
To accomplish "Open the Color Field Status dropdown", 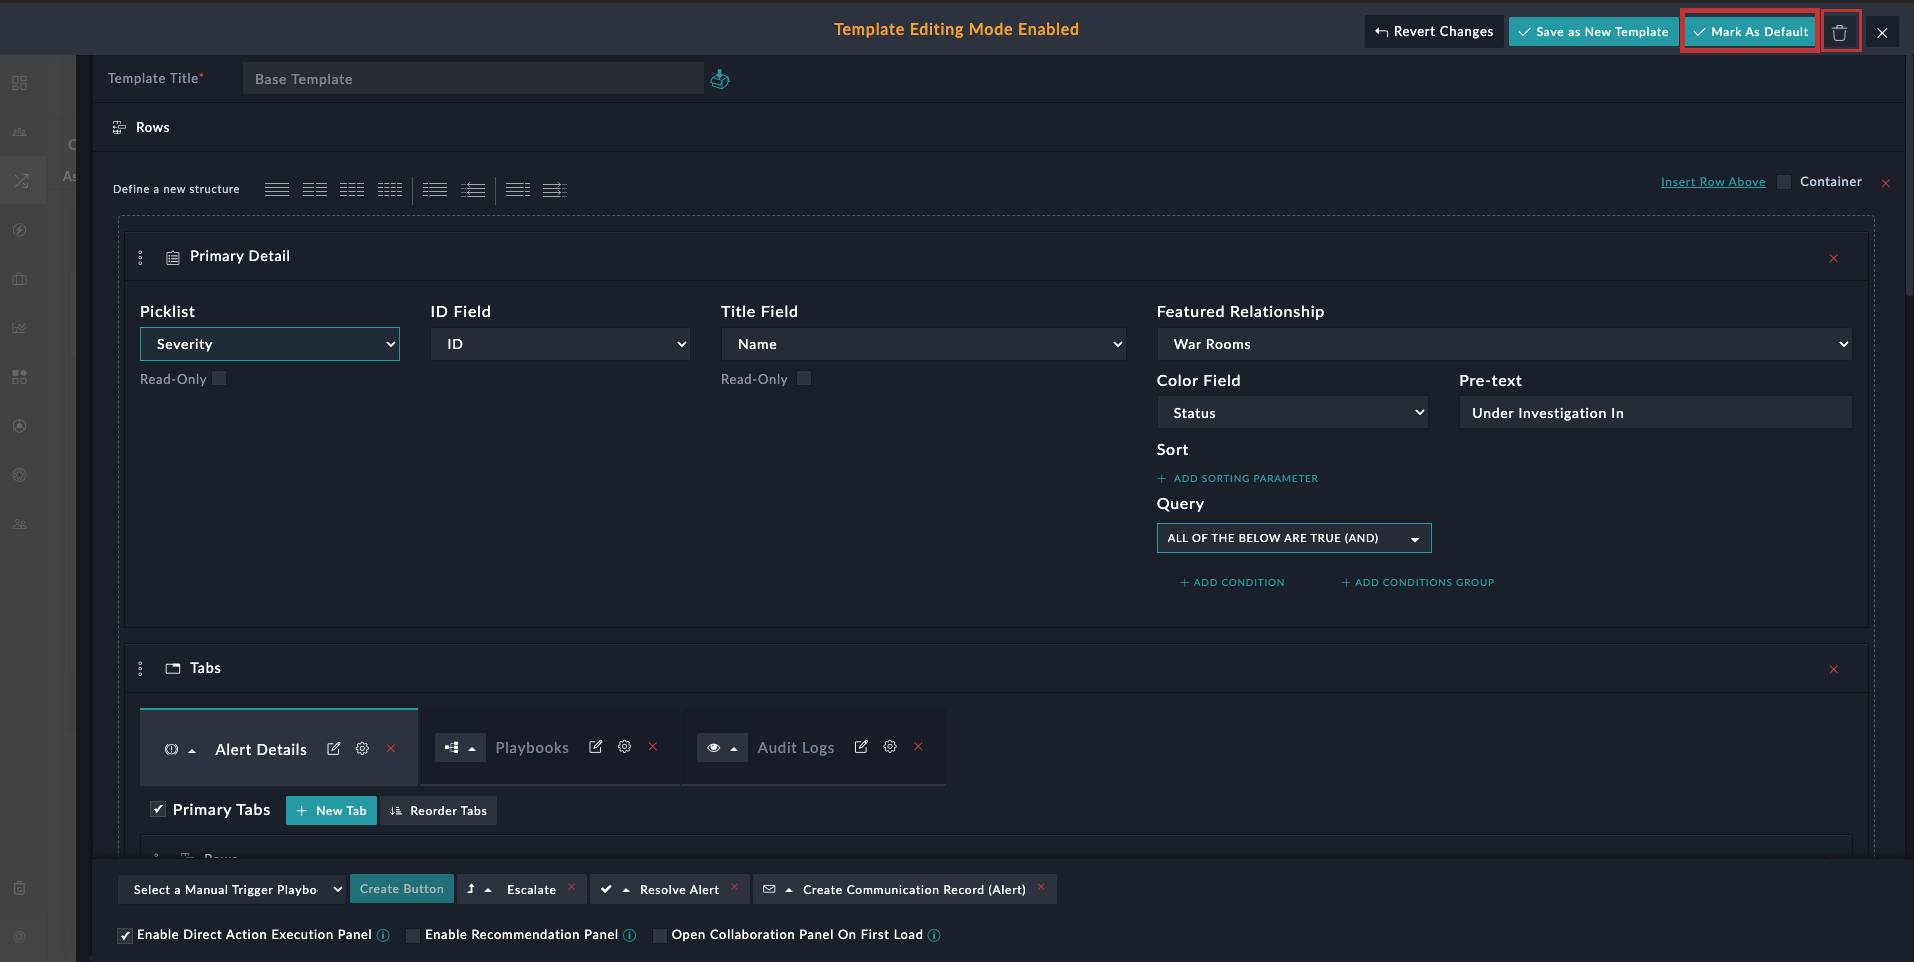I will pyautogui.click(x=1292, y=412).
